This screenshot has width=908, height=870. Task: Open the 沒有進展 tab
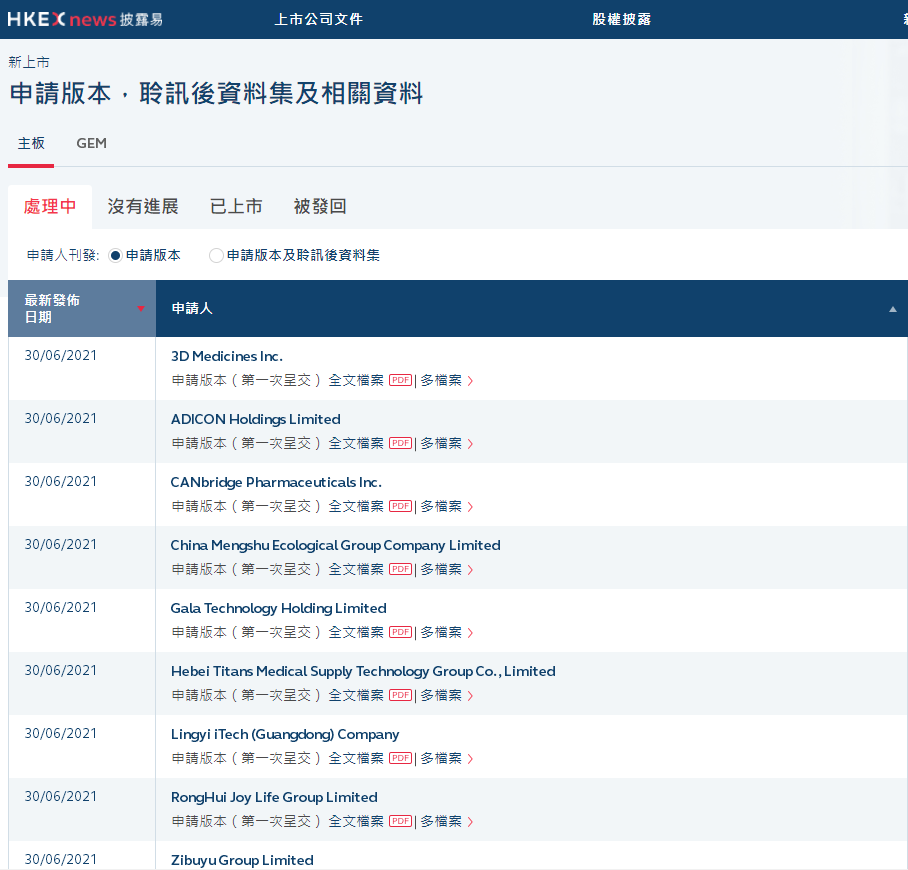point(143,206)
